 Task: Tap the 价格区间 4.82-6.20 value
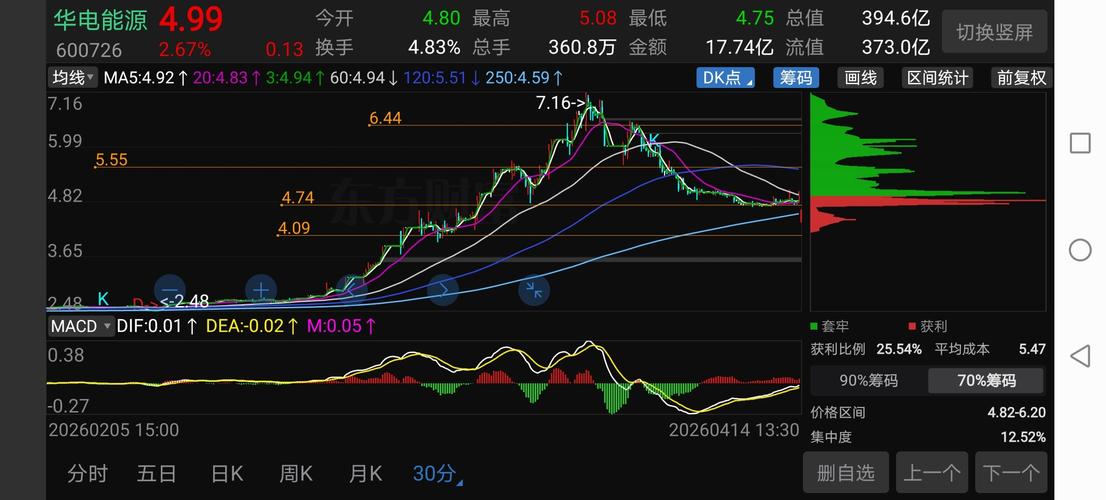click(1016, 413)
